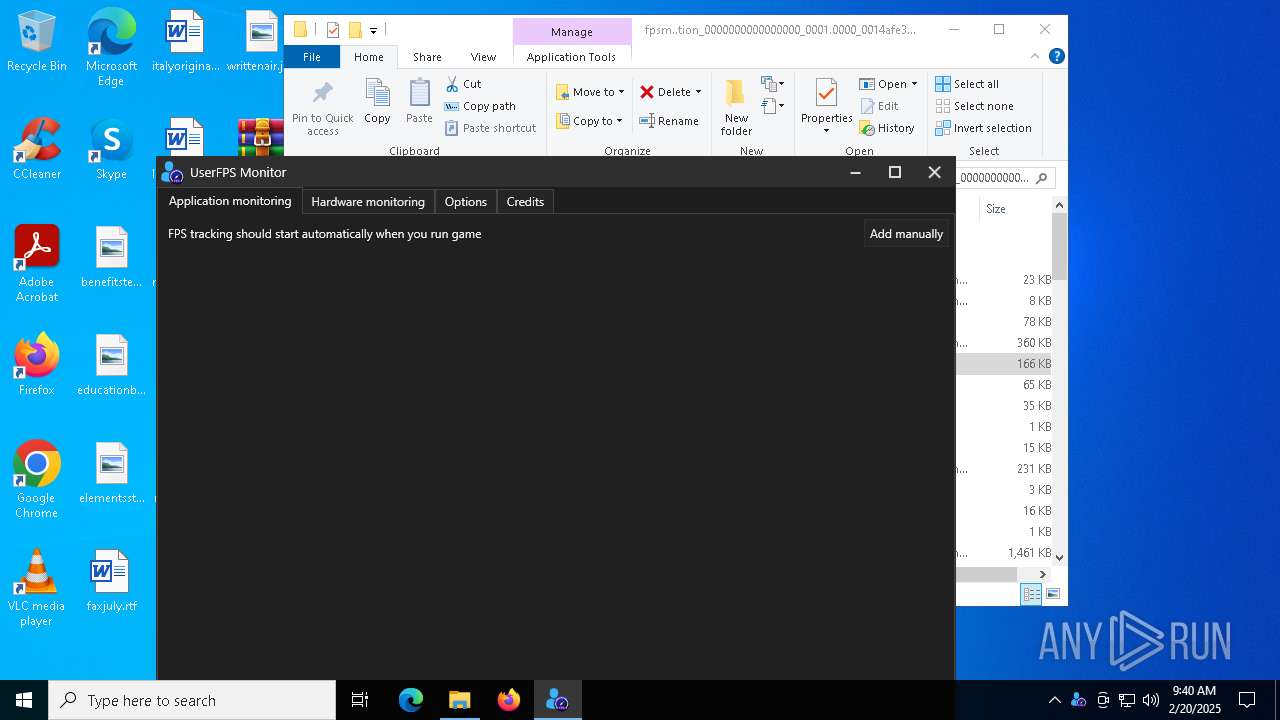Click the Add manually button
Screen dimensions: 1280x720
pos(906,233)
